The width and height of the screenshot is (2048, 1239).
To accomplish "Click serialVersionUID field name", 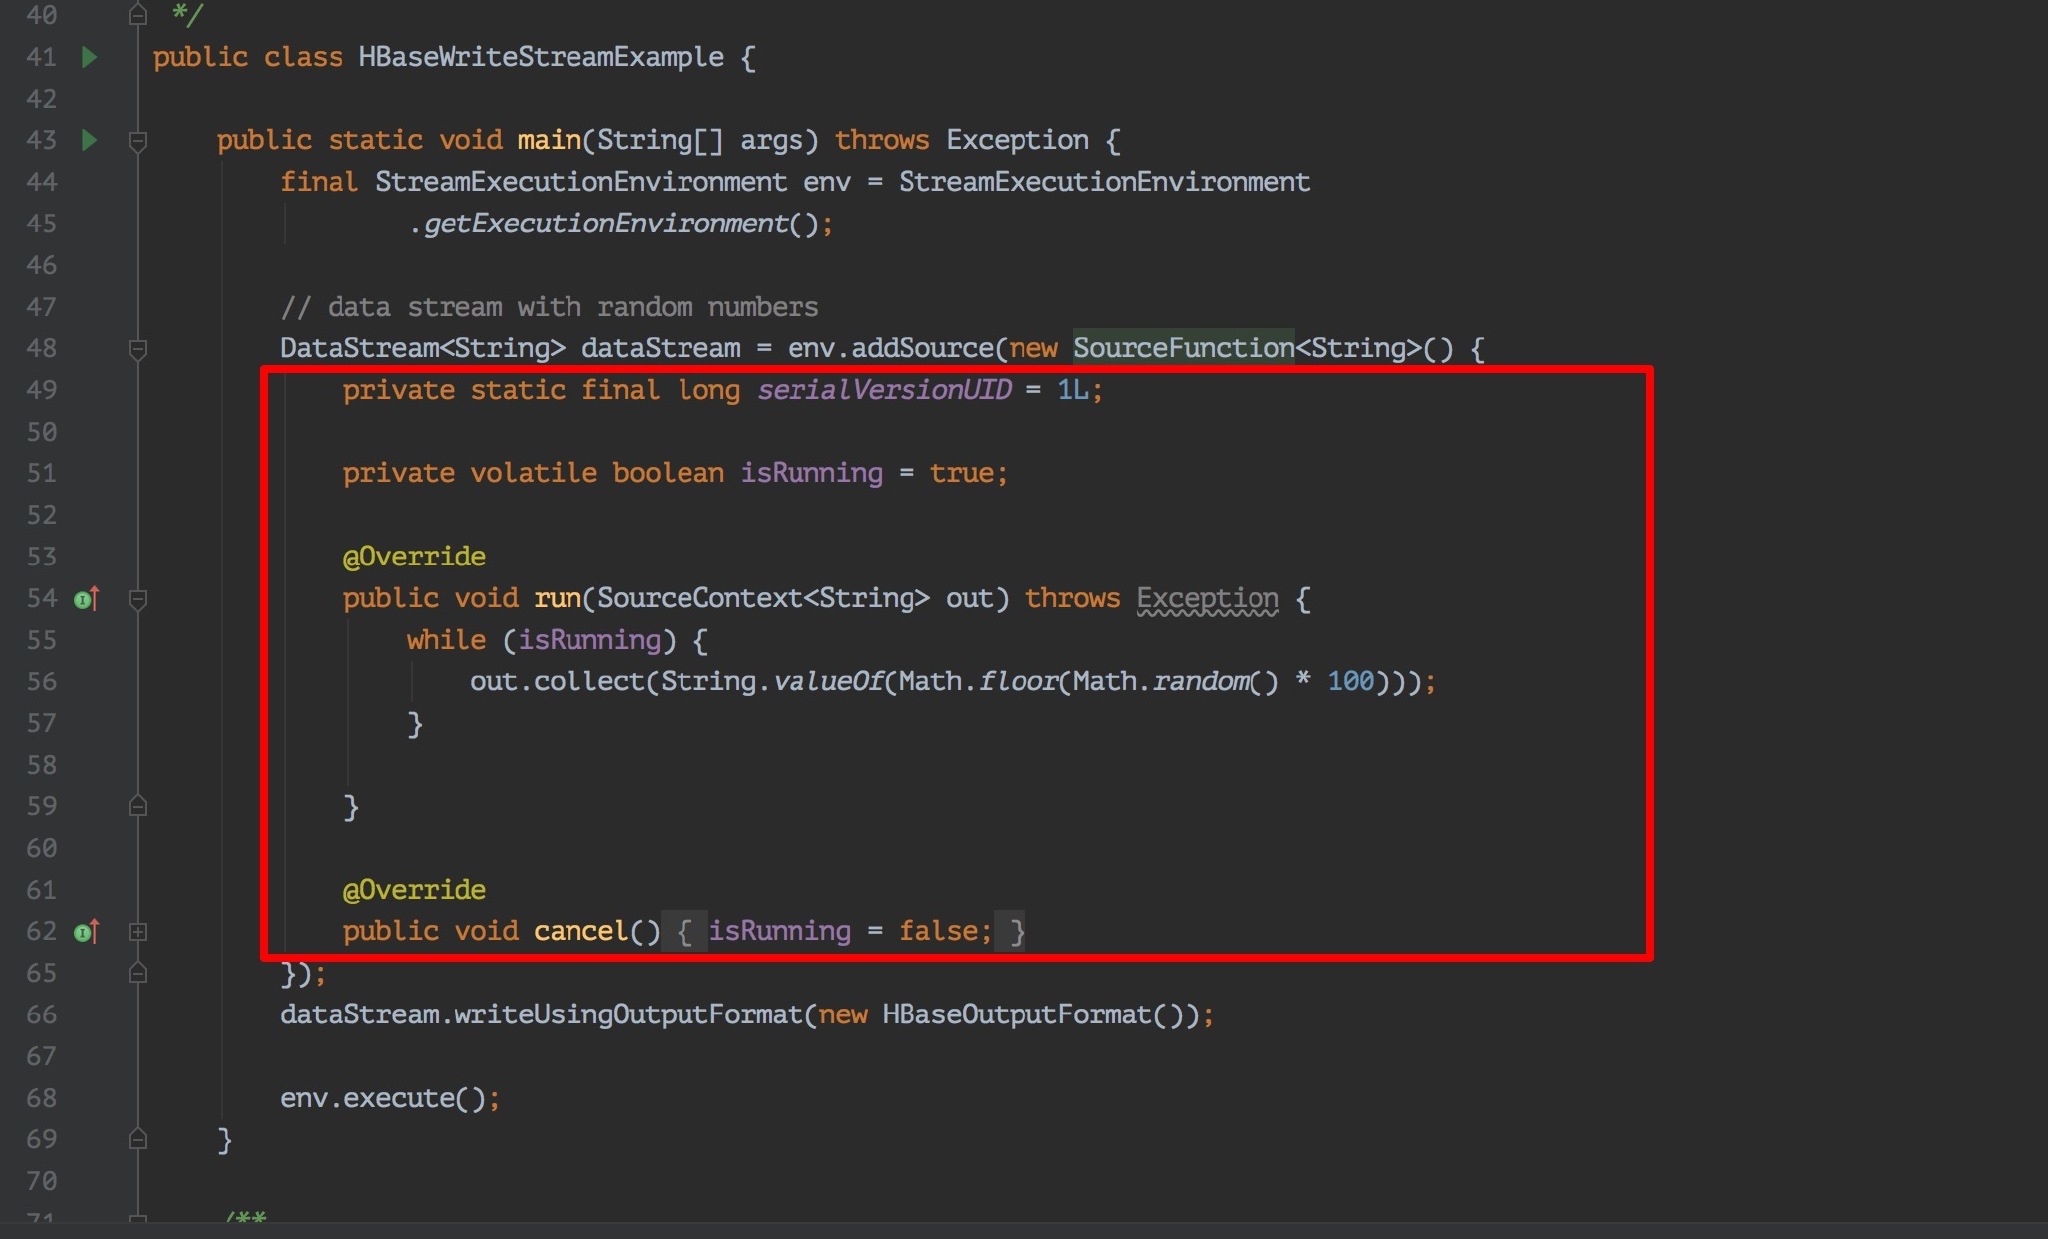I will coord(884,390).
